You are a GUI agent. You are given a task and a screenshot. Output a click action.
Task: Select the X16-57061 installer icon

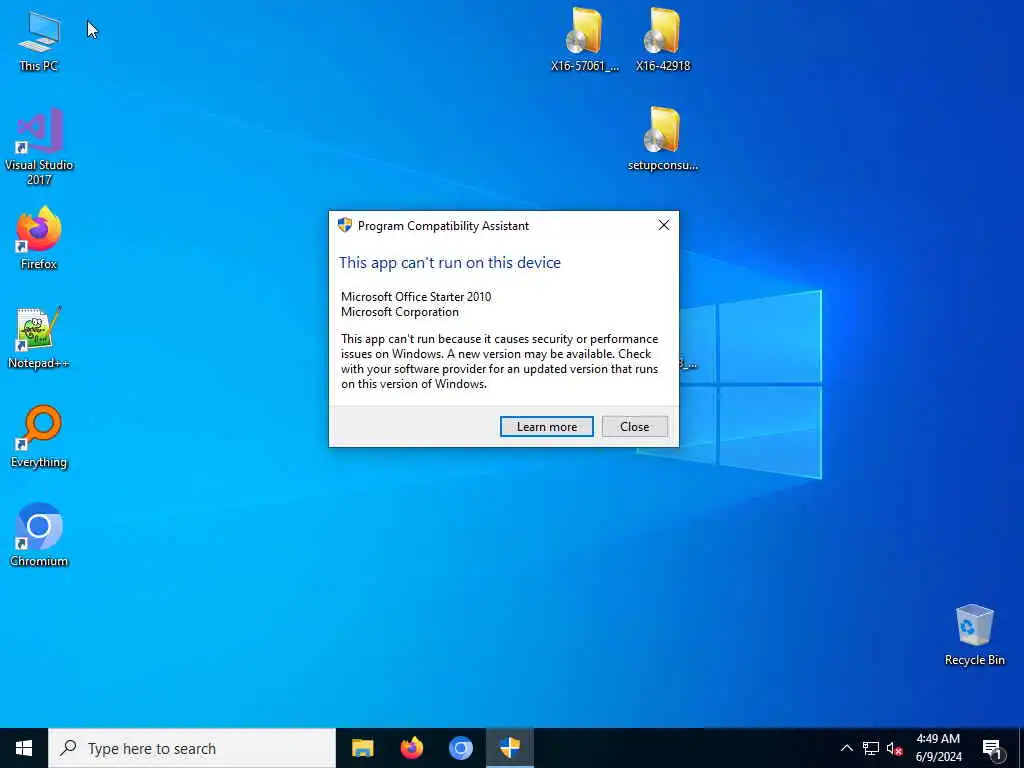click(x=584, y=39)
